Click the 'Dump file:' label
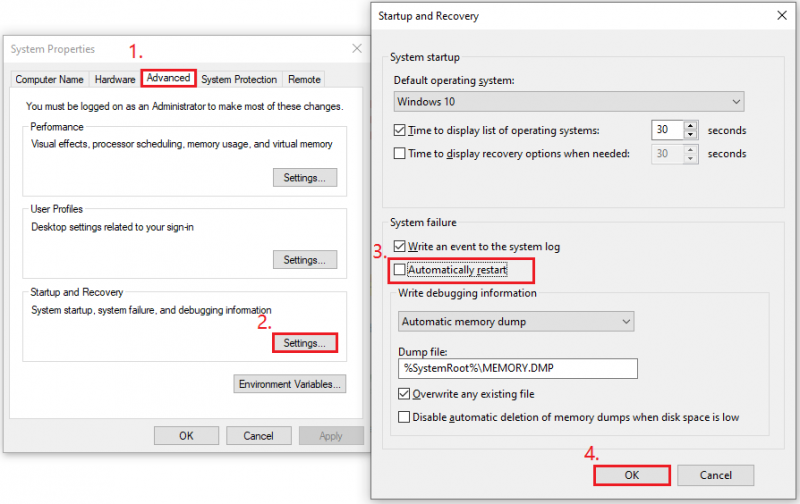800x504 pixels. coord(422,352)
